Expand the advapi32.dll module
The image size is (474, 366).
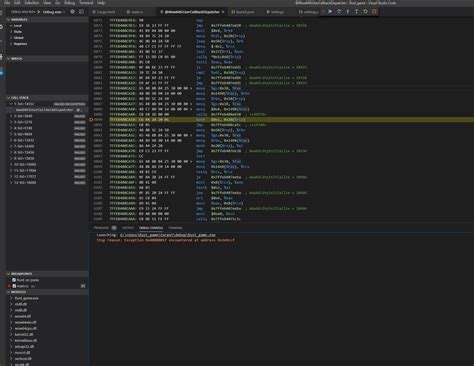coord(47,346)
